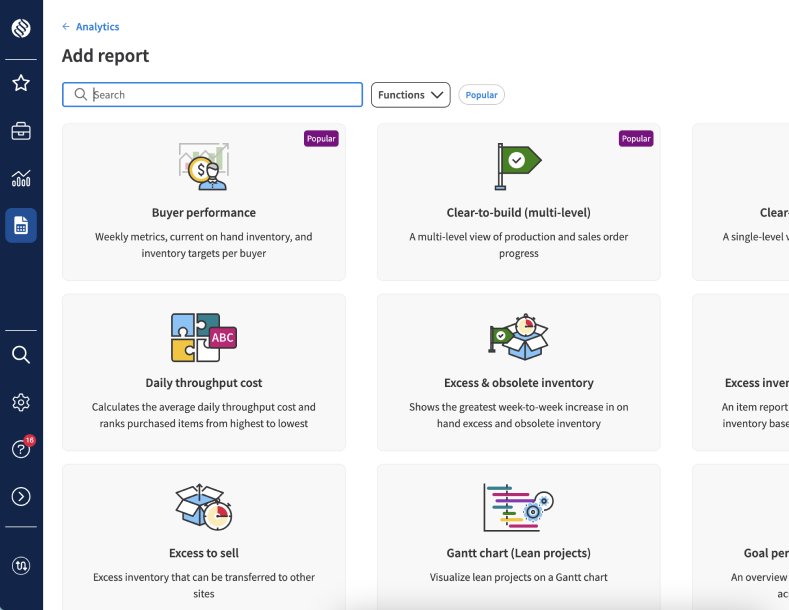The height and width of the screenshot is (610, 789).
Task: Select the highlighted reports sheet icon in sidebar
Action: point(21,226)
